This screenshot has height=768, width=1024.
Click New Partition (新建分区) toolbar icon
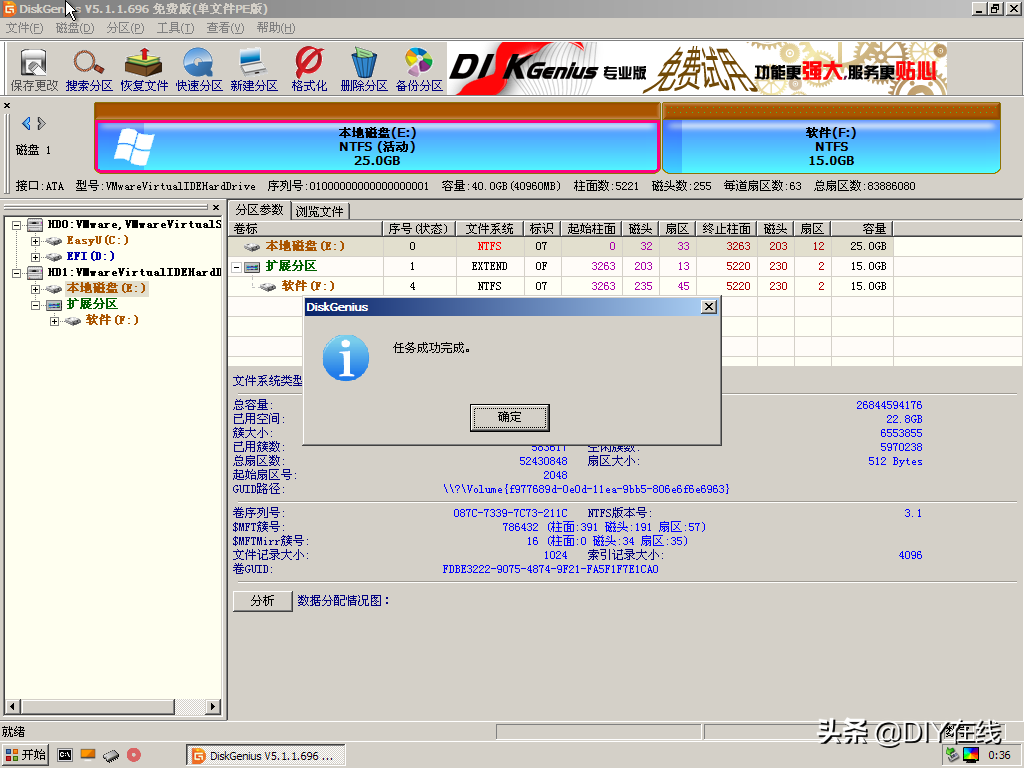(x=254, y=68)
